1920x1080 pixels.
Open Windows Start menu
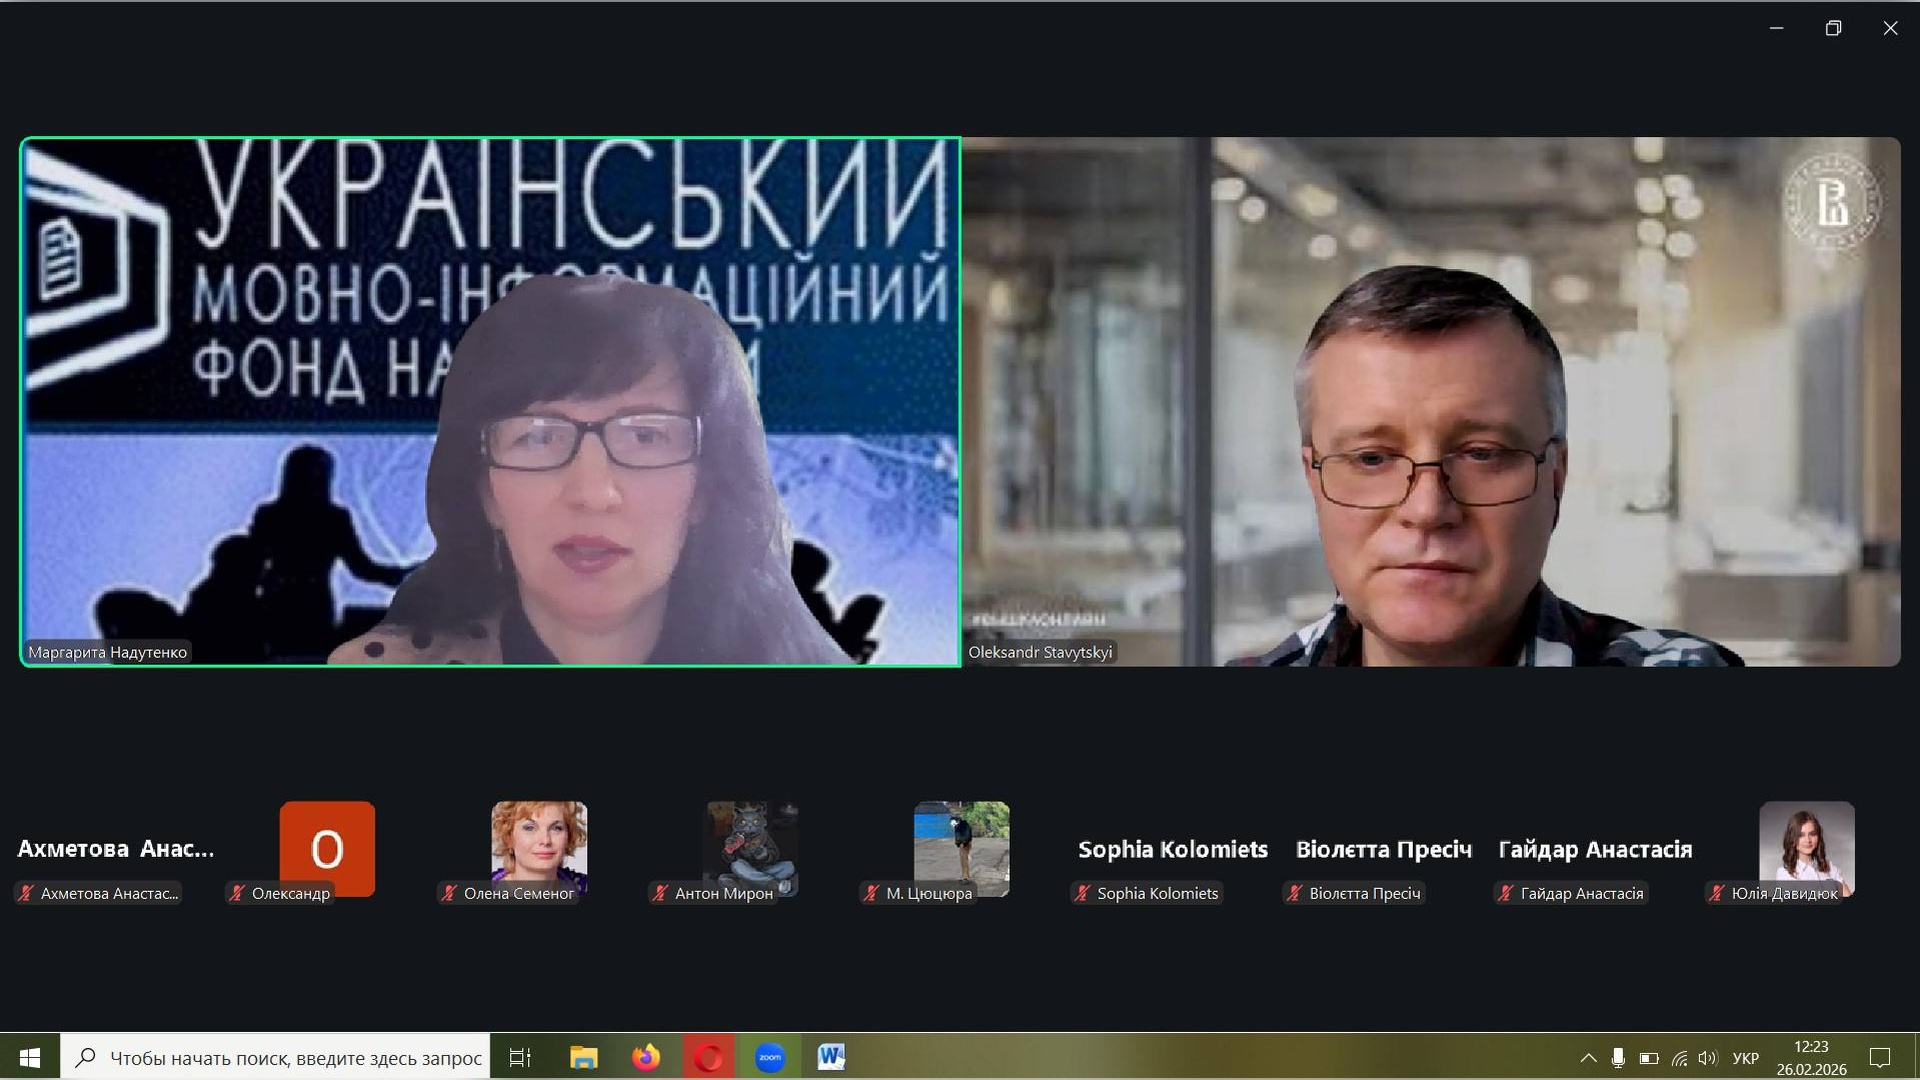pos(30,1057)
